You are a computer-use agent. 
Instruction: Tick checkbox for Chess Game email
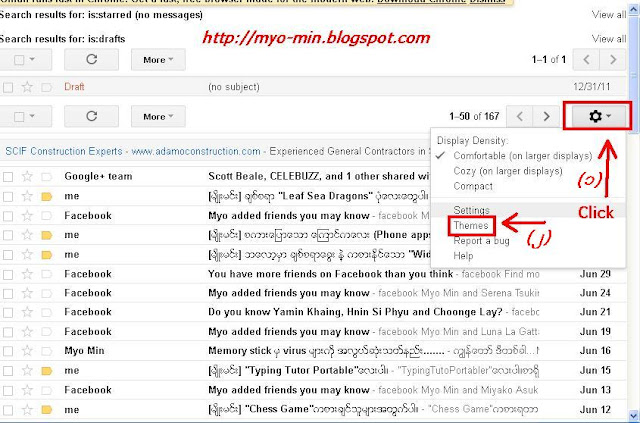[x=8, y=410]
